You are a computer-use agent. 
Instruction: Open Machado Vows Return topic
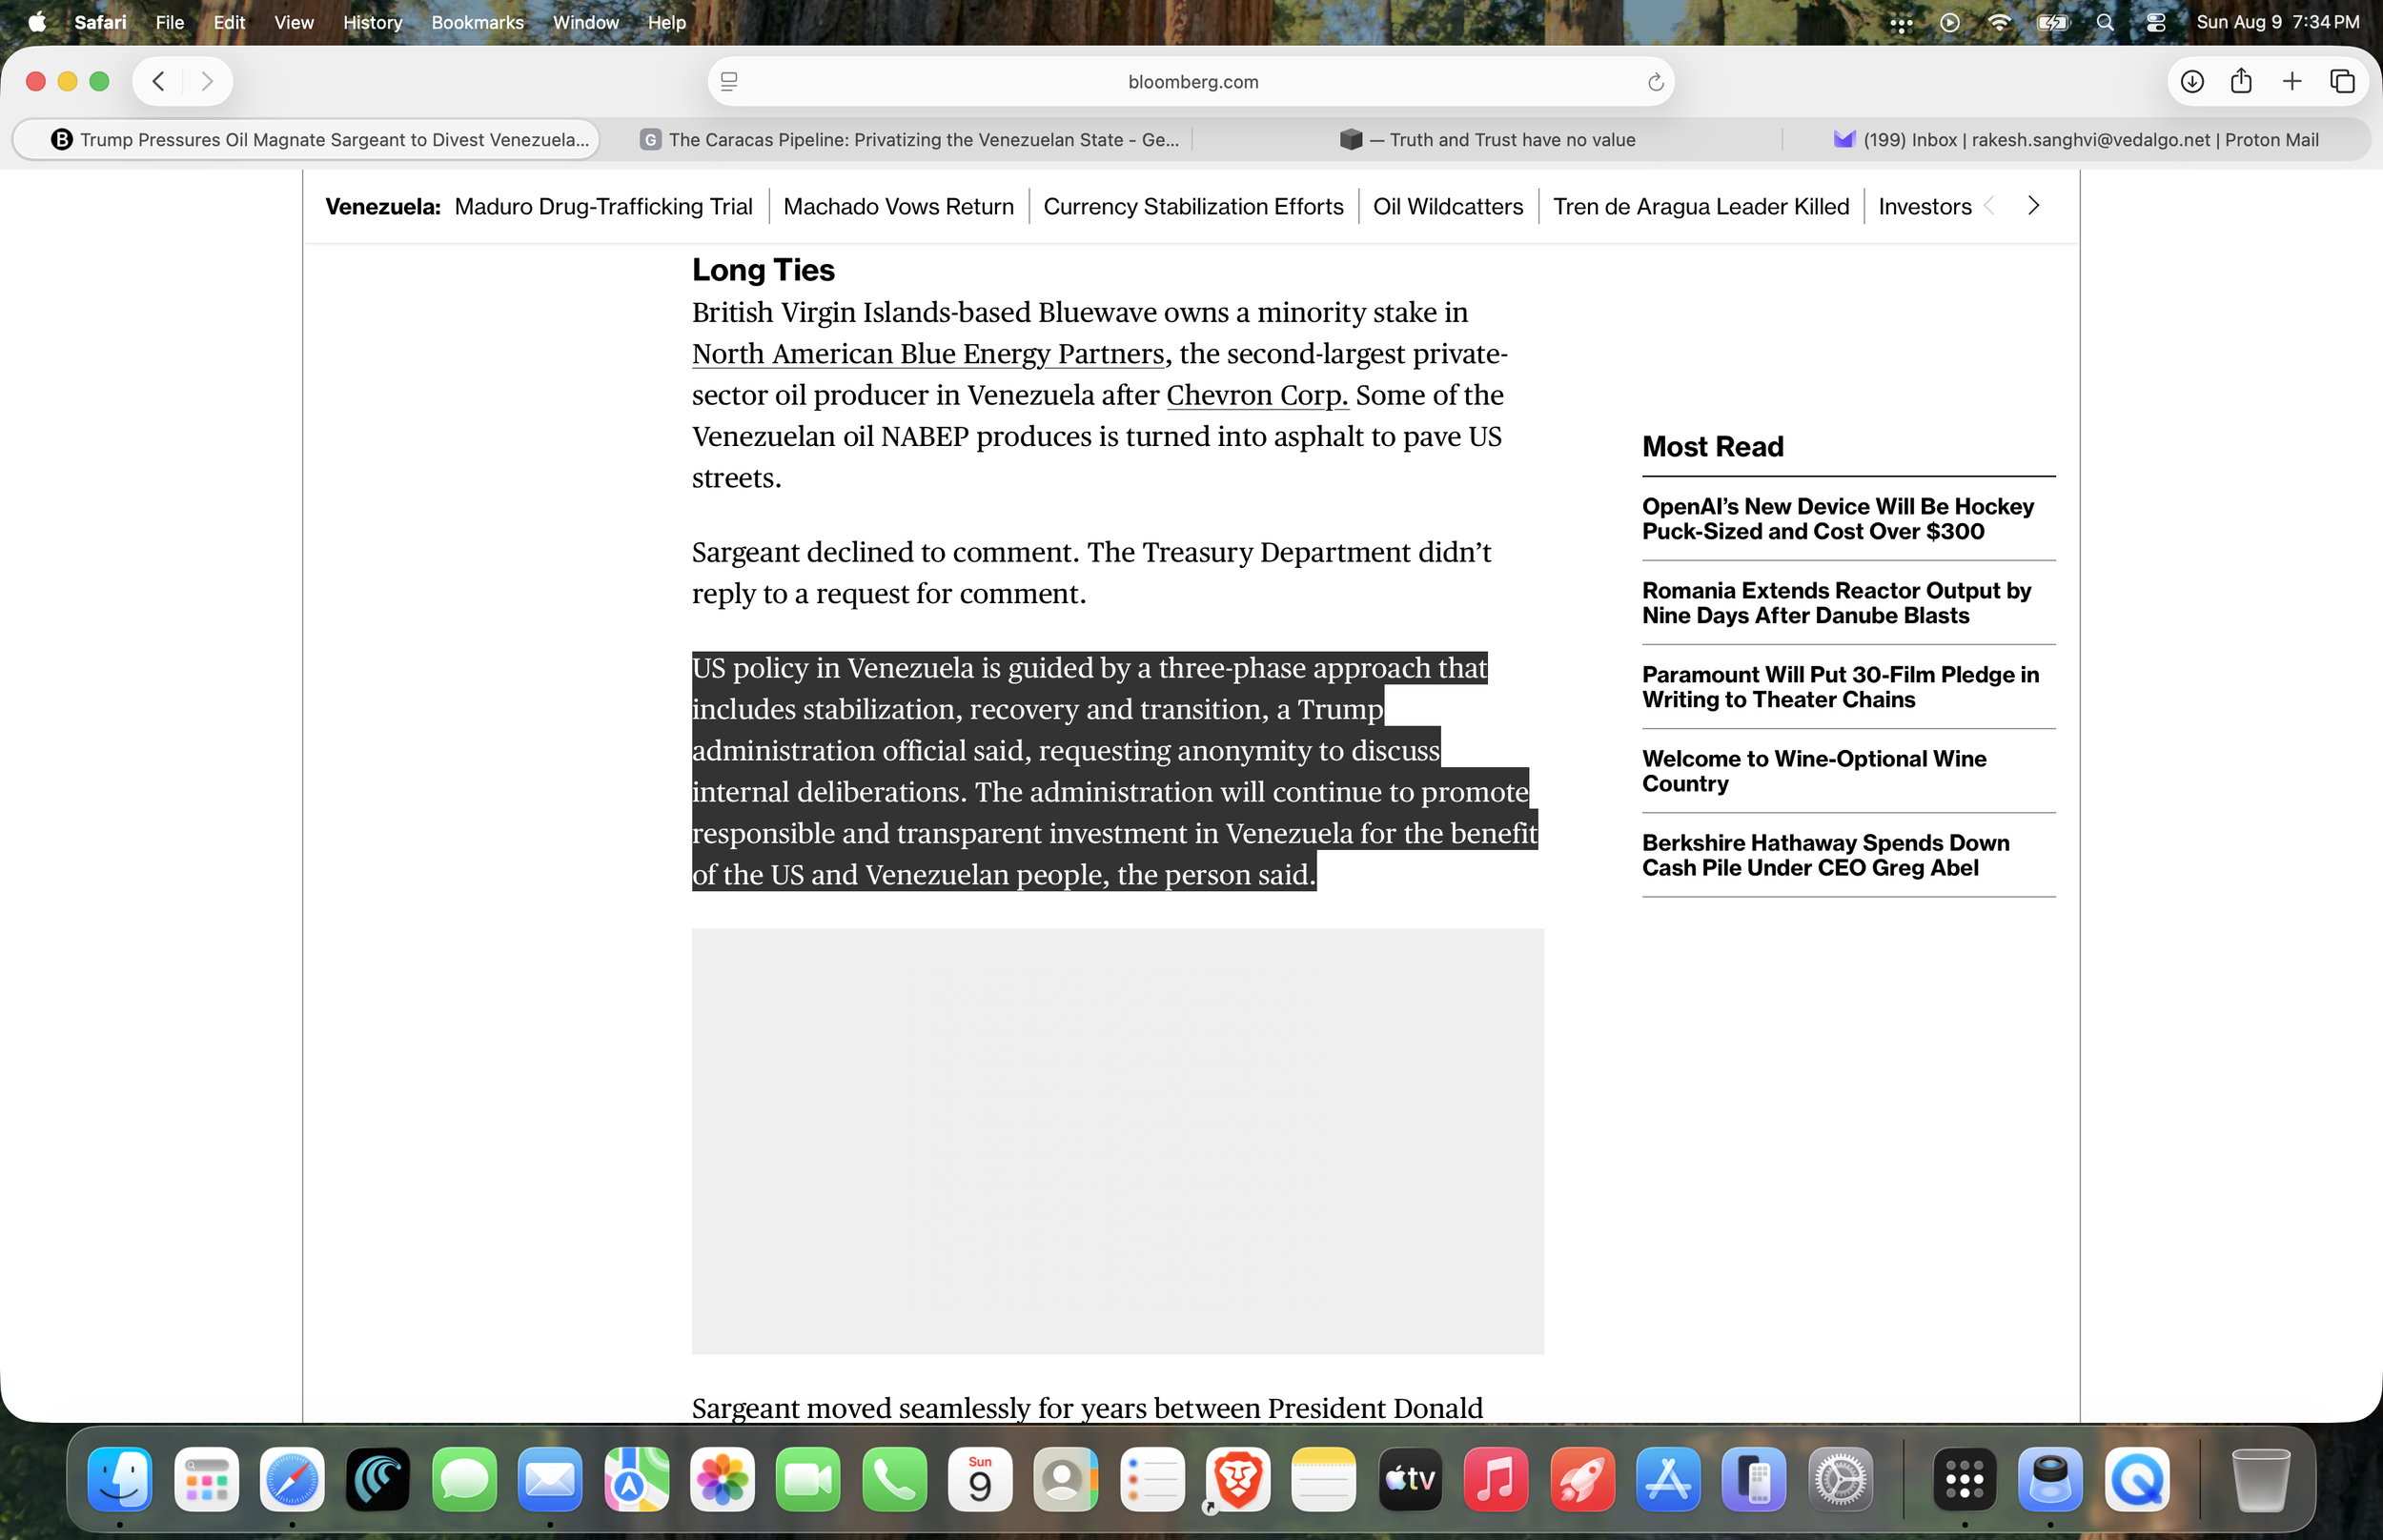[x=898, y=206]
